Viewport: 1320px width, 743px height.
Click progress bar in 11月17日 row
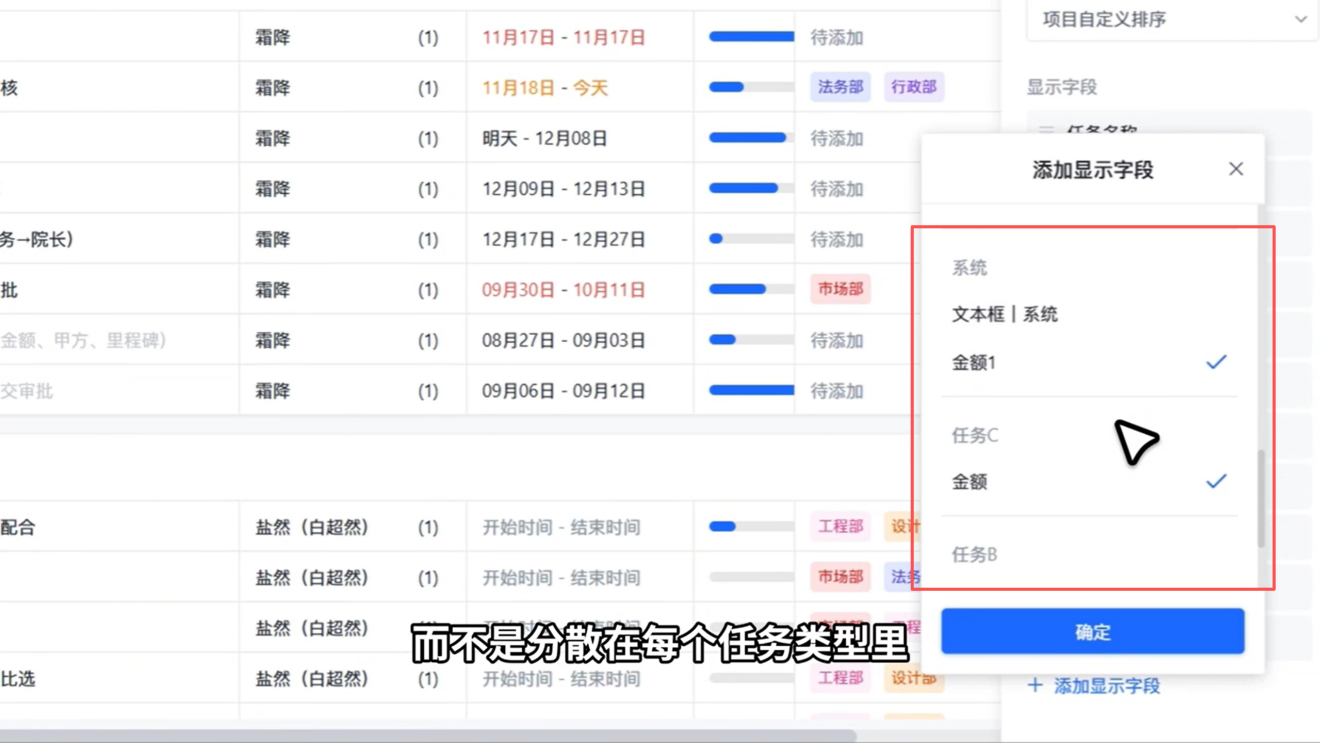pyautogui.click(x=751, y=37)
